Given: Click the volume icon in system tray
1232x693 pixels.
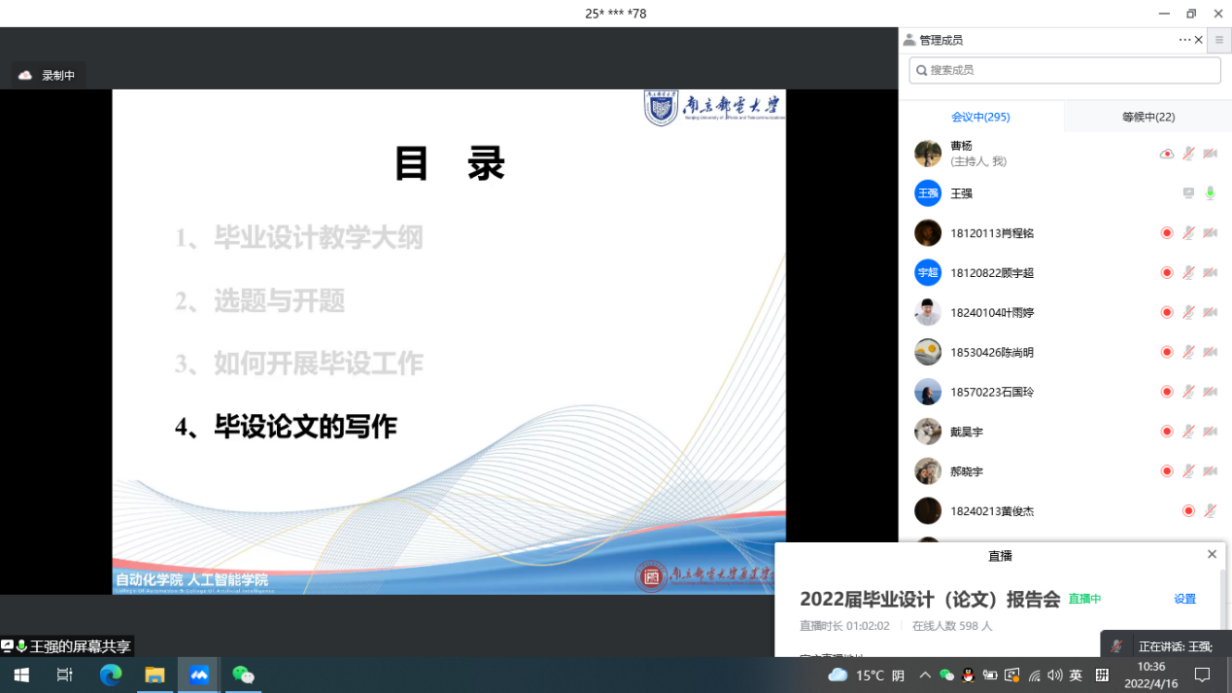Looking at the screenshot, I should click(x=1054, y=675).
